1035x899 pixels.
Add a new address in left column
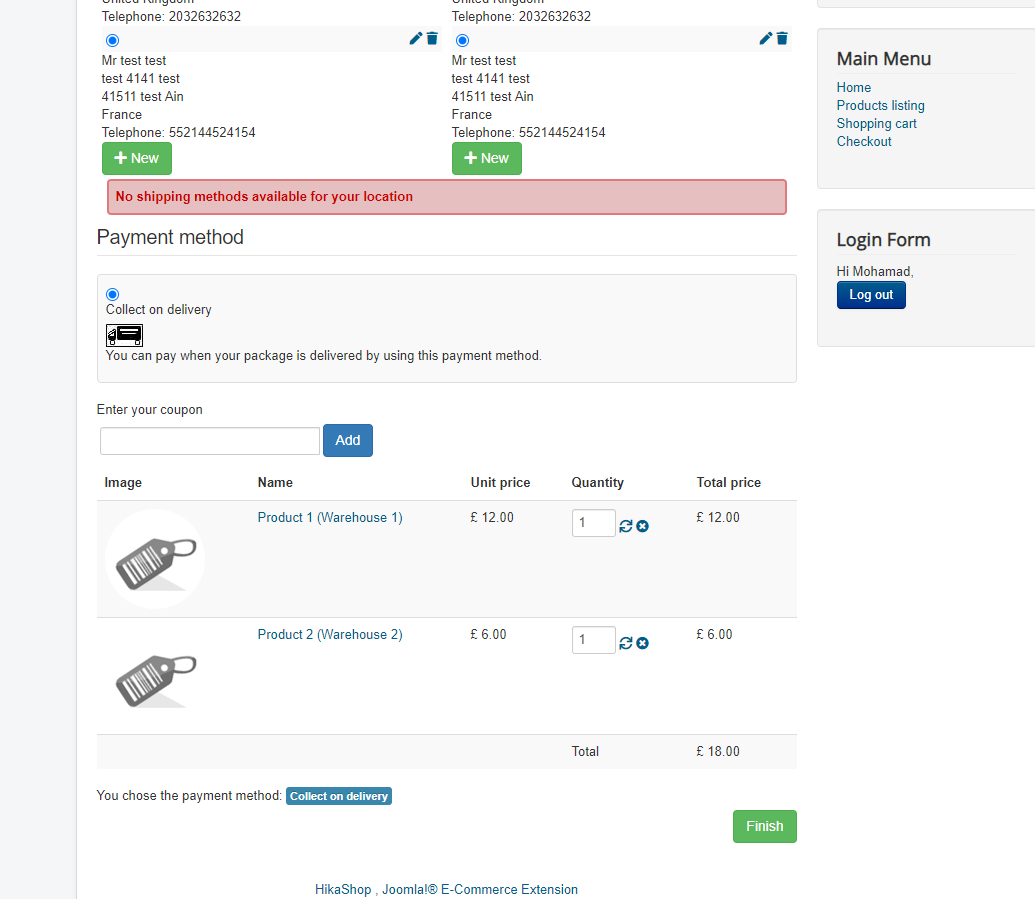pos(137,158)
